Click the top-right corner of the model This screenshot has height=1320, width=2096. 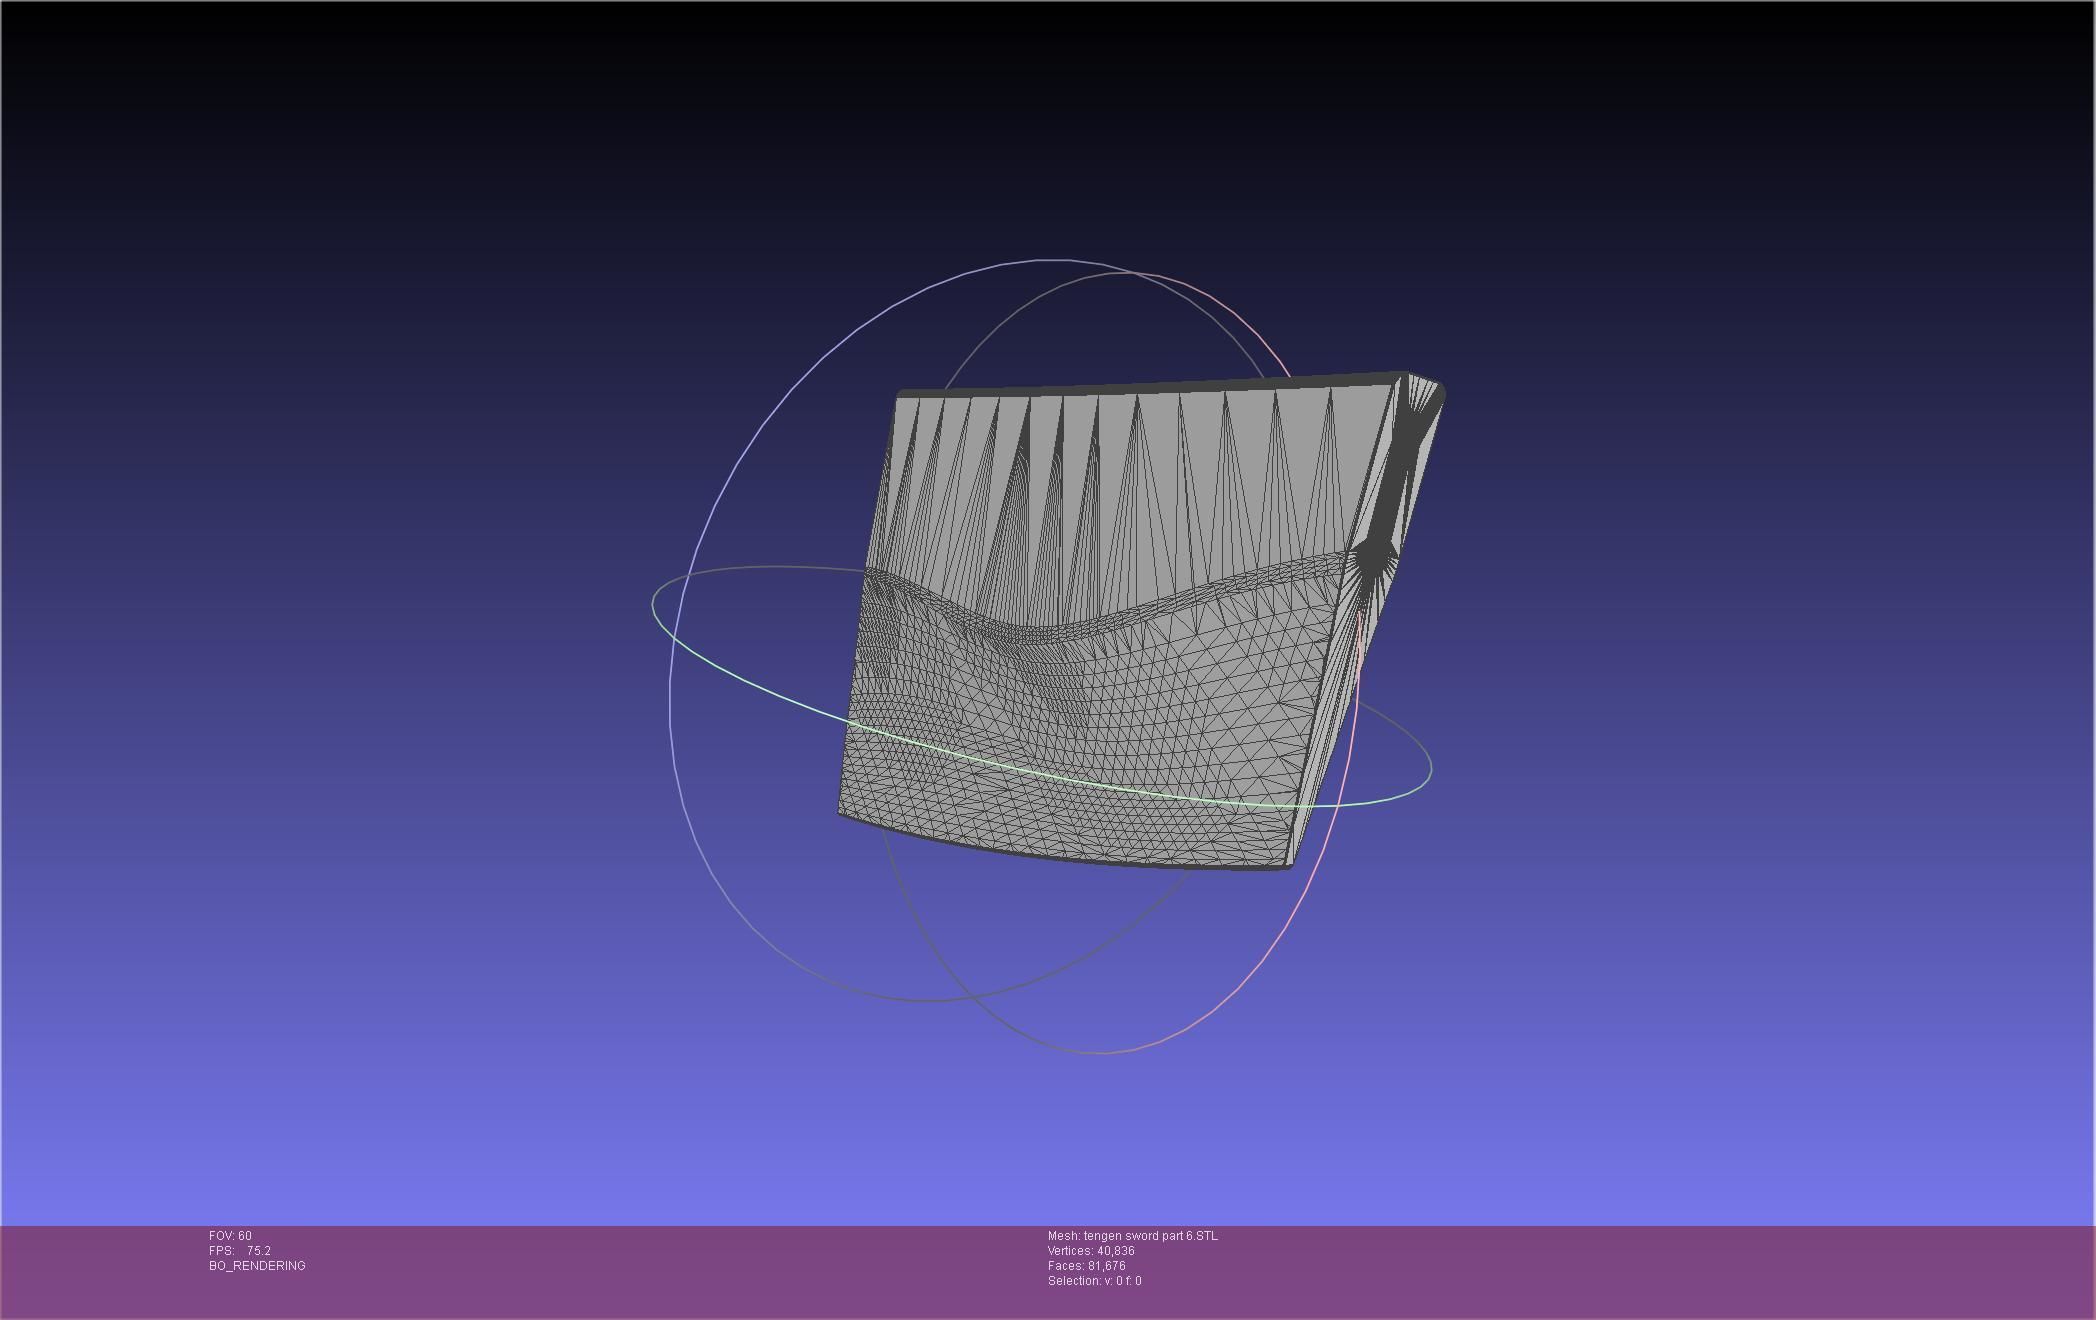coord(1430,388)
